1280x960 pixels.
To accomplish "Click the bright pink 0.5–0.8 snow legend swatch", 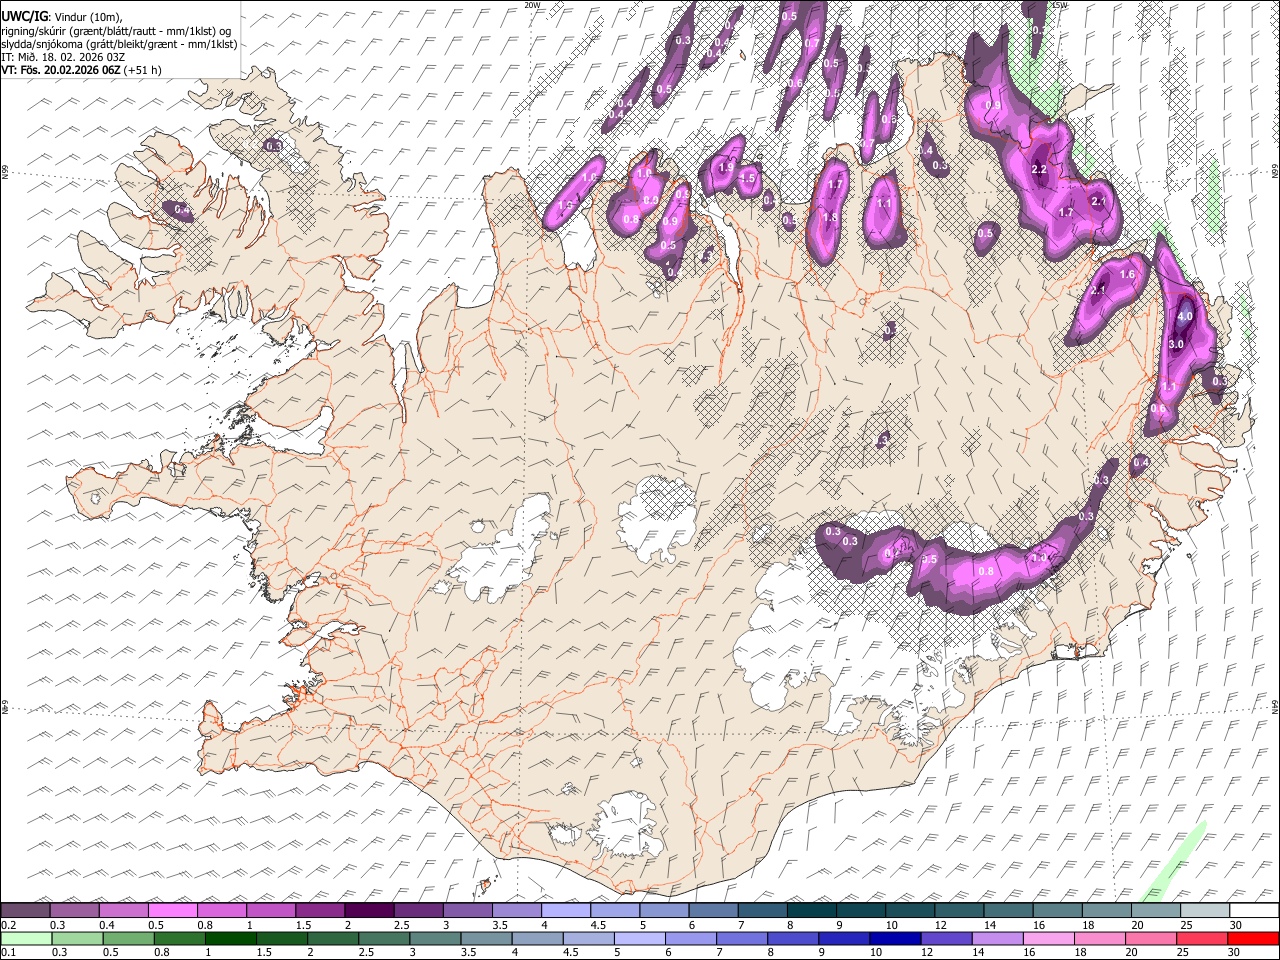I will pos(172,911).
